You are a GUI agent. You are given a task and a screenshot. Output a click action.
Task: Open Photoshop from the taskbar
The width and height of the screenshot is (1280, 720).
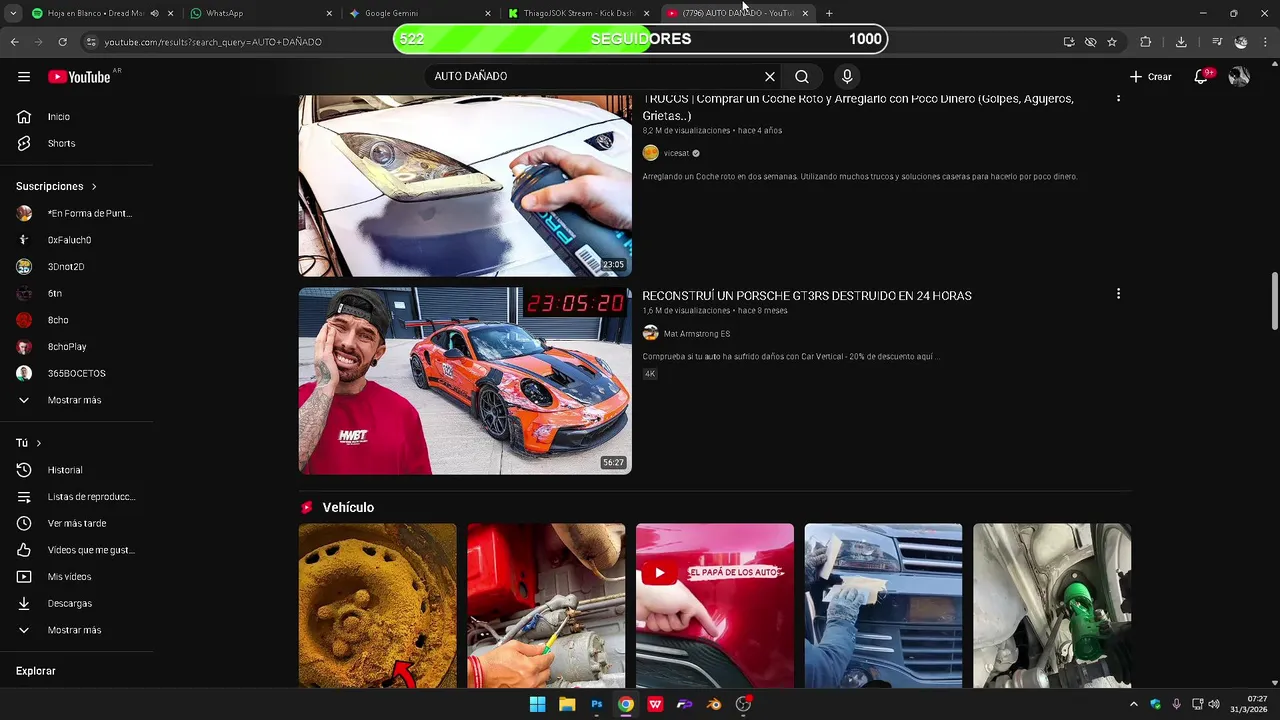click(x=596, y=704)
